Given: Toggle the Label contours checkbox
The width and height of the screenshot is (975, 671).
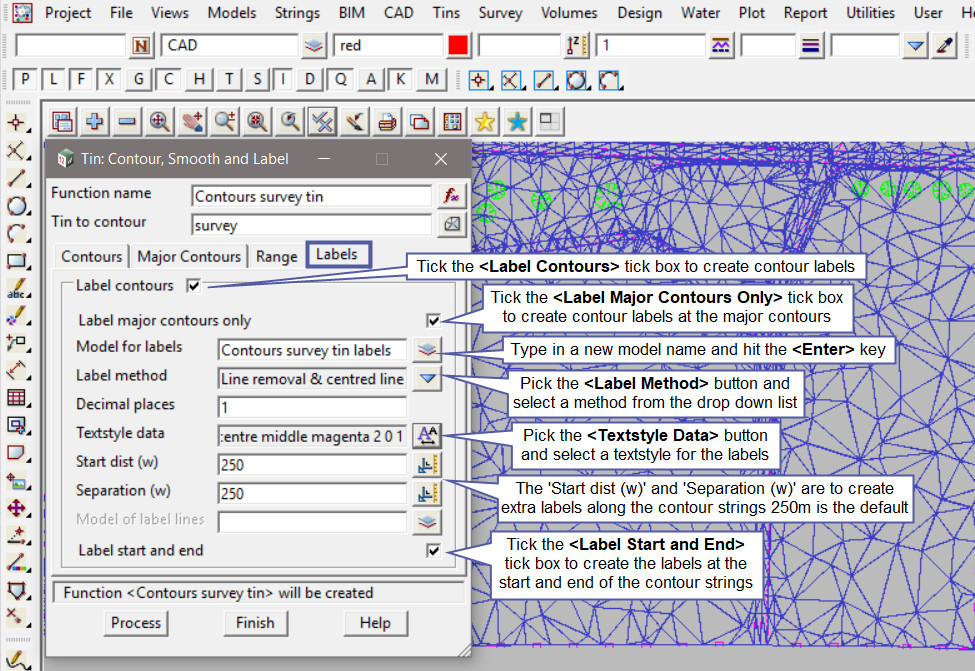Looking at the screenshot, I should point(194,285).
